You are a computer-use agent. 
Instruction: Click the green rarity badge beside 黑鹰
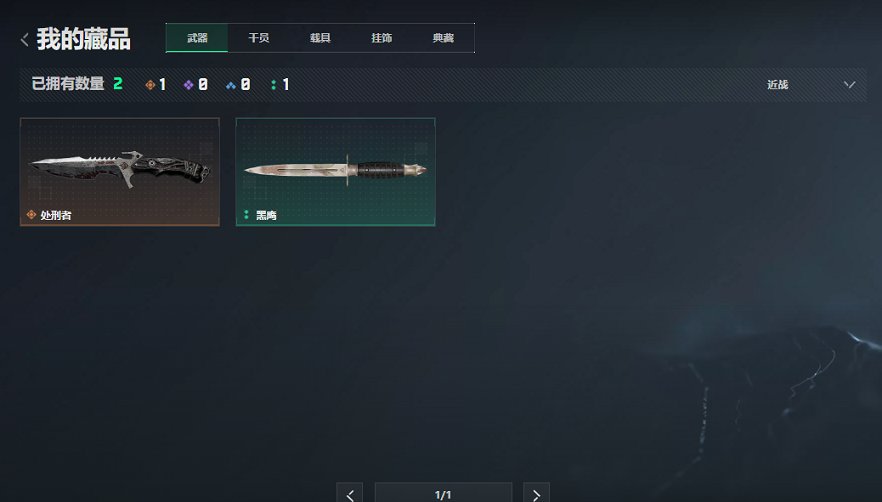(246, 214)
